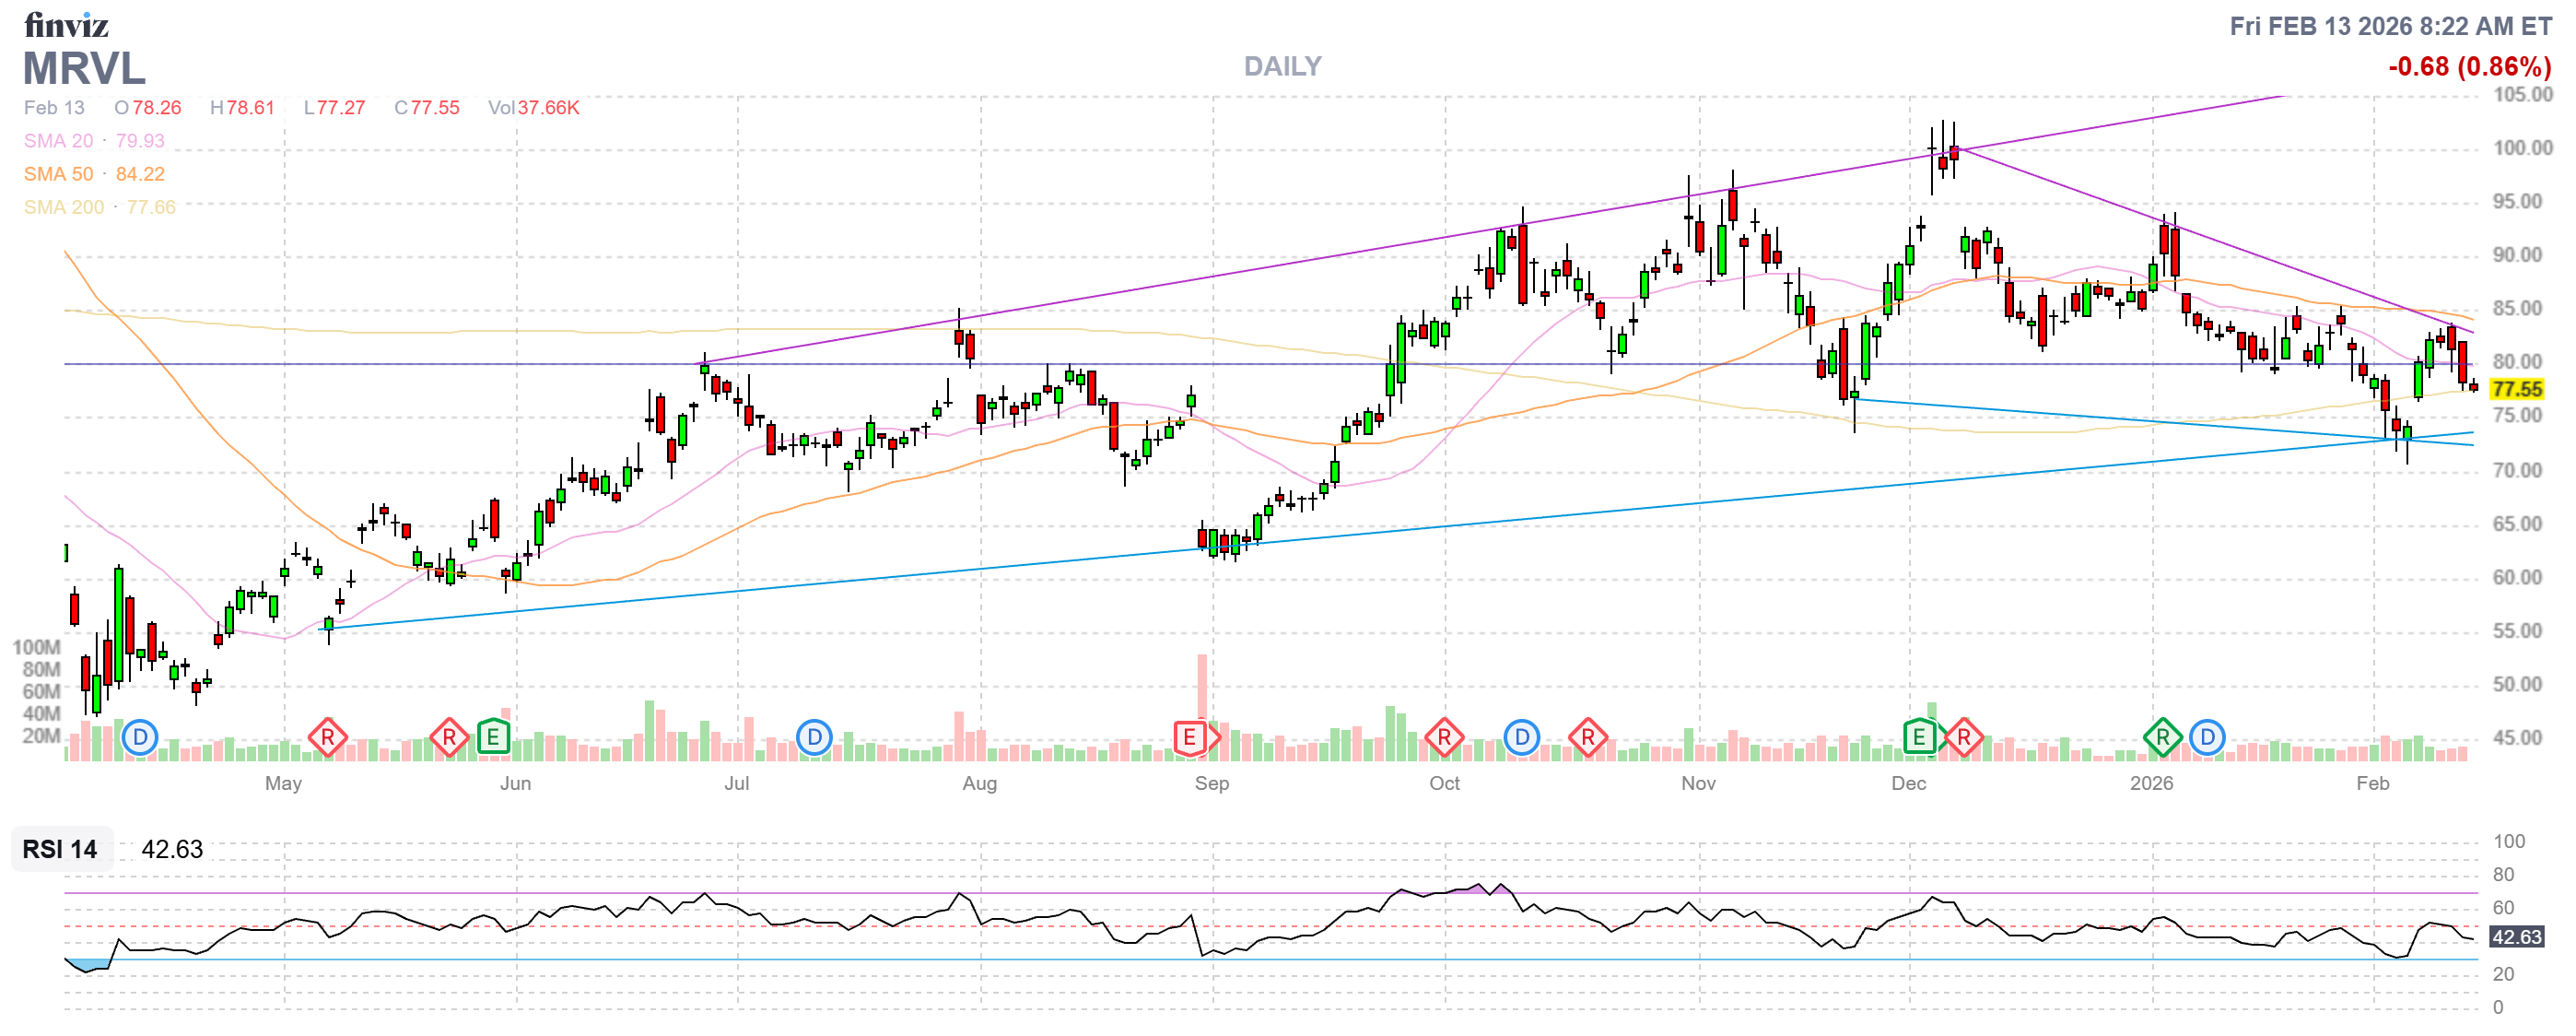Screen dimensions: 2576x1036
Task: Click the MRVL ticker symbol
Action: point(84,69)
